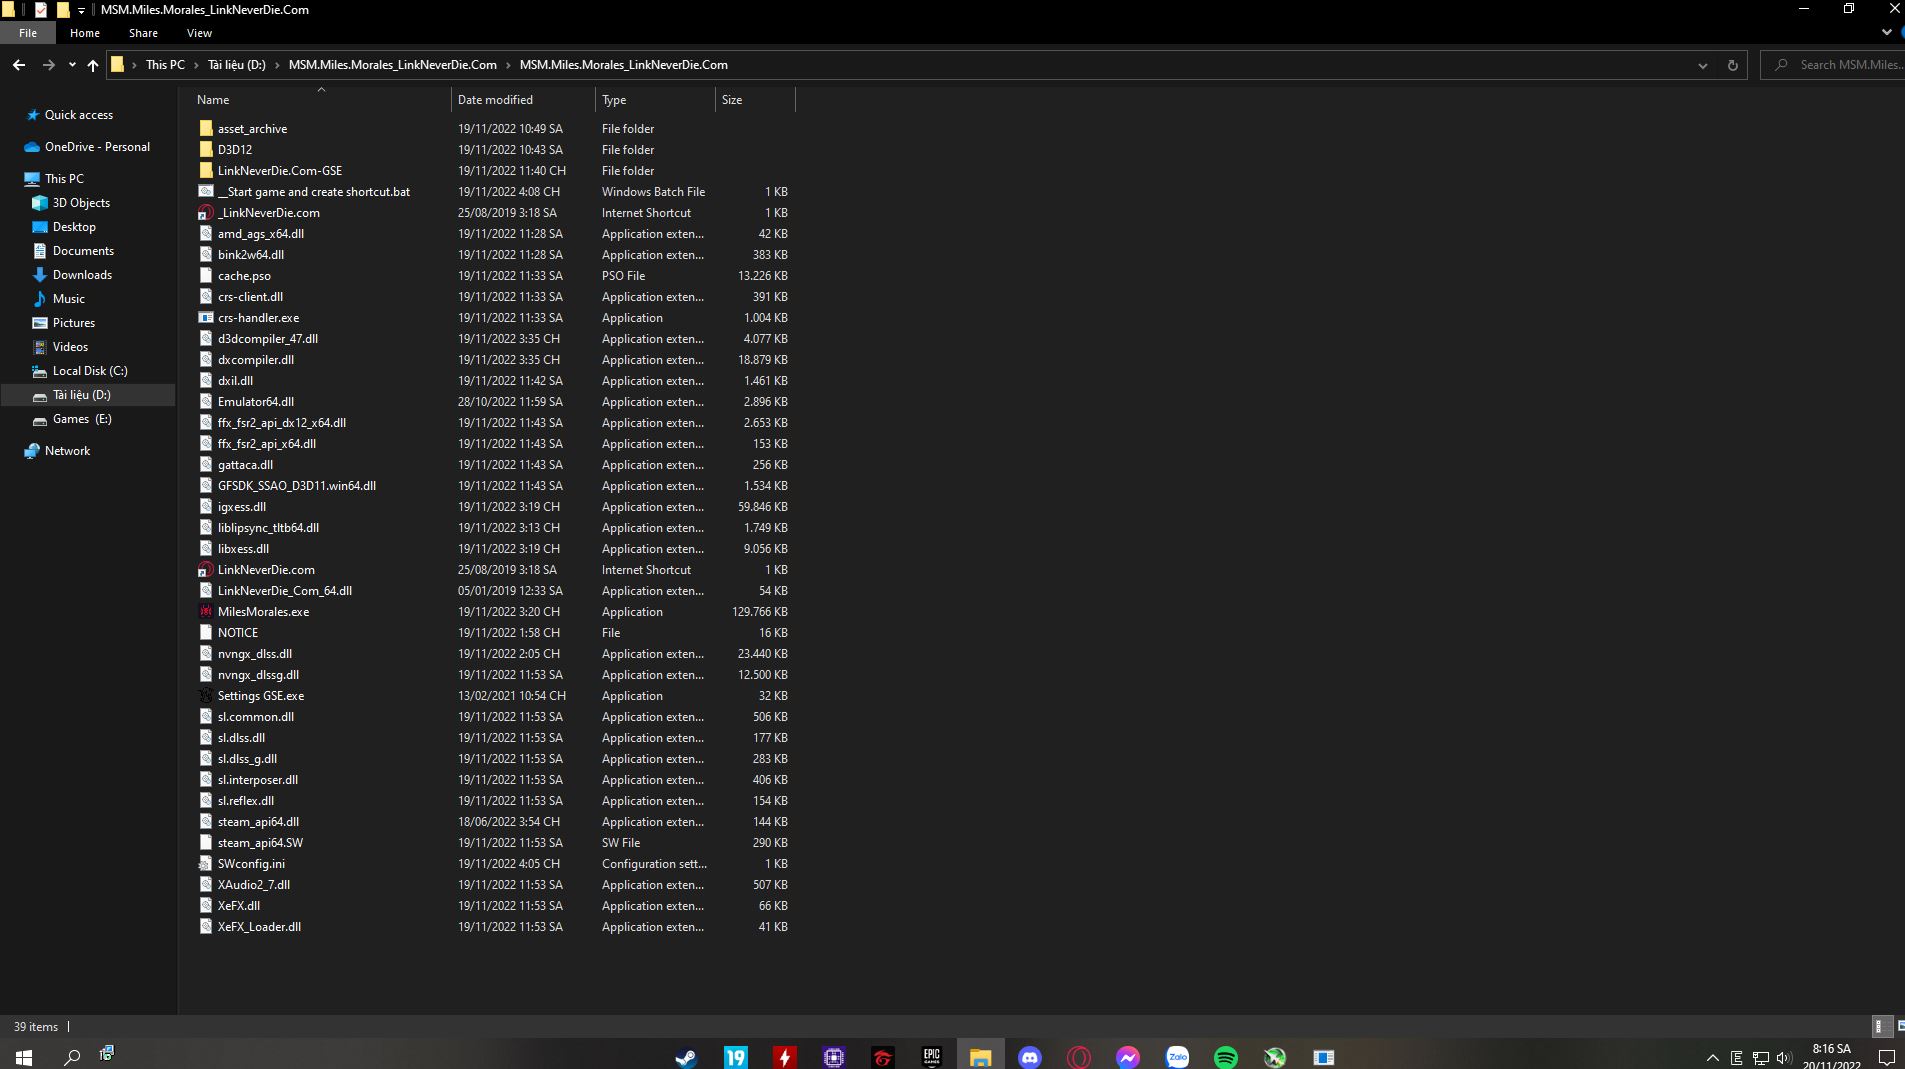This screenshot has width=1905, height=1069.
Task: Open Zalo from the taskbar
Action: (x=1177, y=1057)
